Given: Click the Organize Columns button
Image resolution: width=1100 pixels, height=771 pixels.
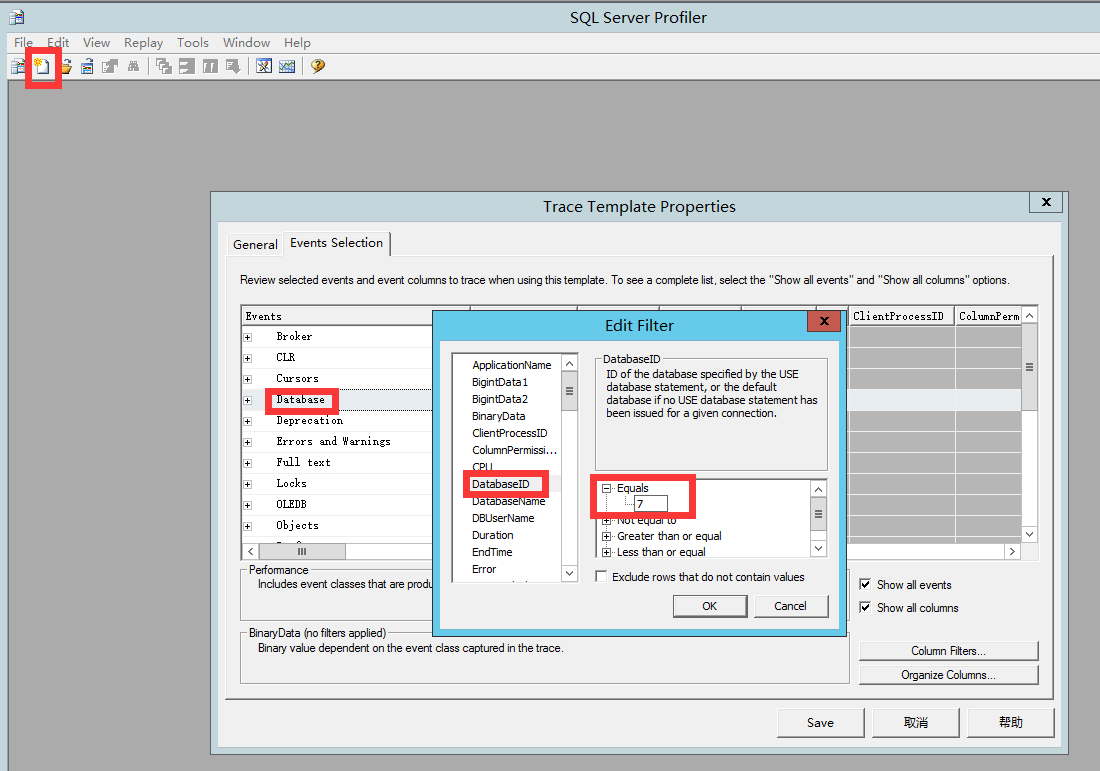Looking at the screenshot, I should 948,675.
